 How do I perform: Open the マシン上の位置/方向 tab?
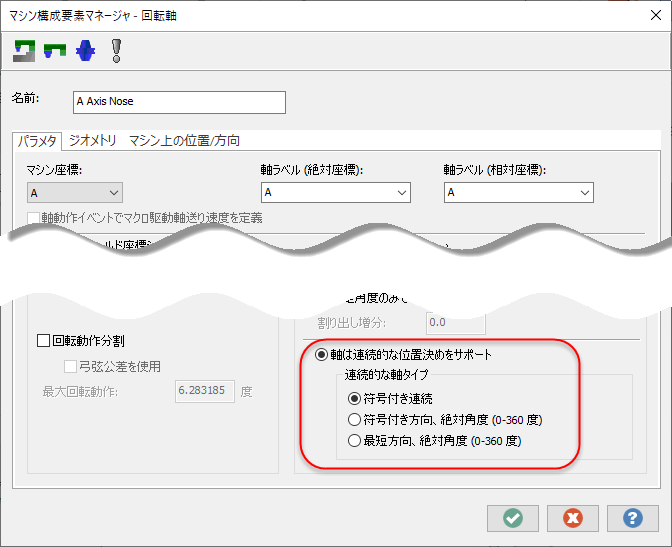[184, 141]
